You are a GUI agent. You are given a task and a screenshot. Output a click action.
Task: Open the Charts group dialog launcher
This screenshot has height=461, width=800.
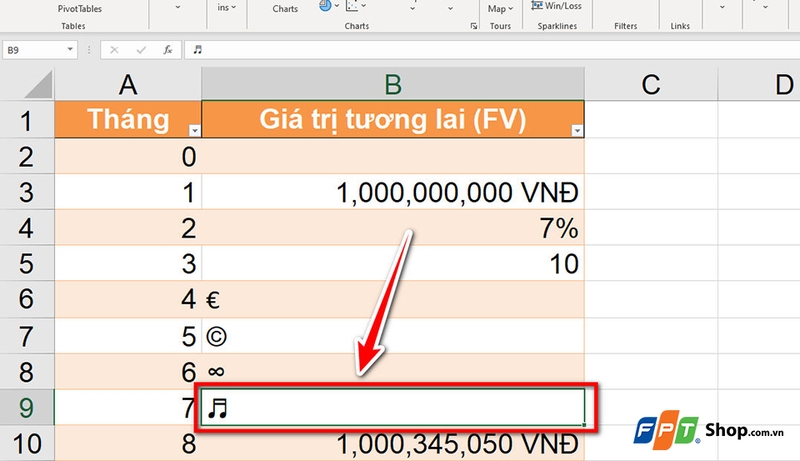pos(474,26)
